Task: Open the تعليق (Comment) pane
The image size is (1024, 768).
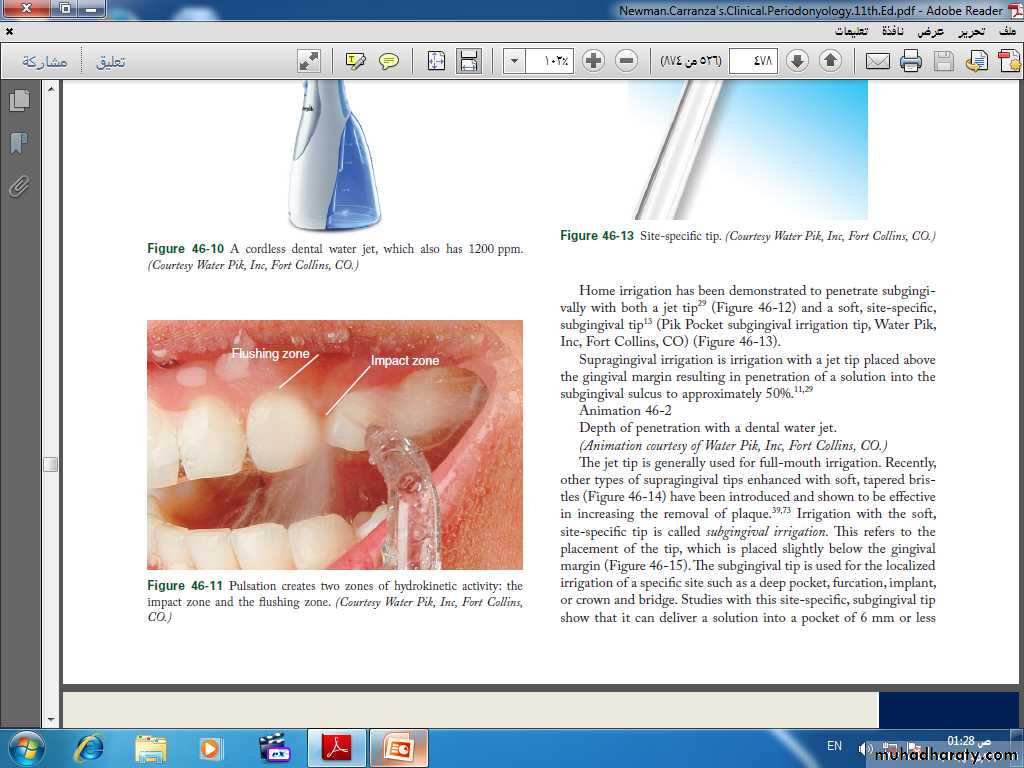Action: [x=110, y=62]
